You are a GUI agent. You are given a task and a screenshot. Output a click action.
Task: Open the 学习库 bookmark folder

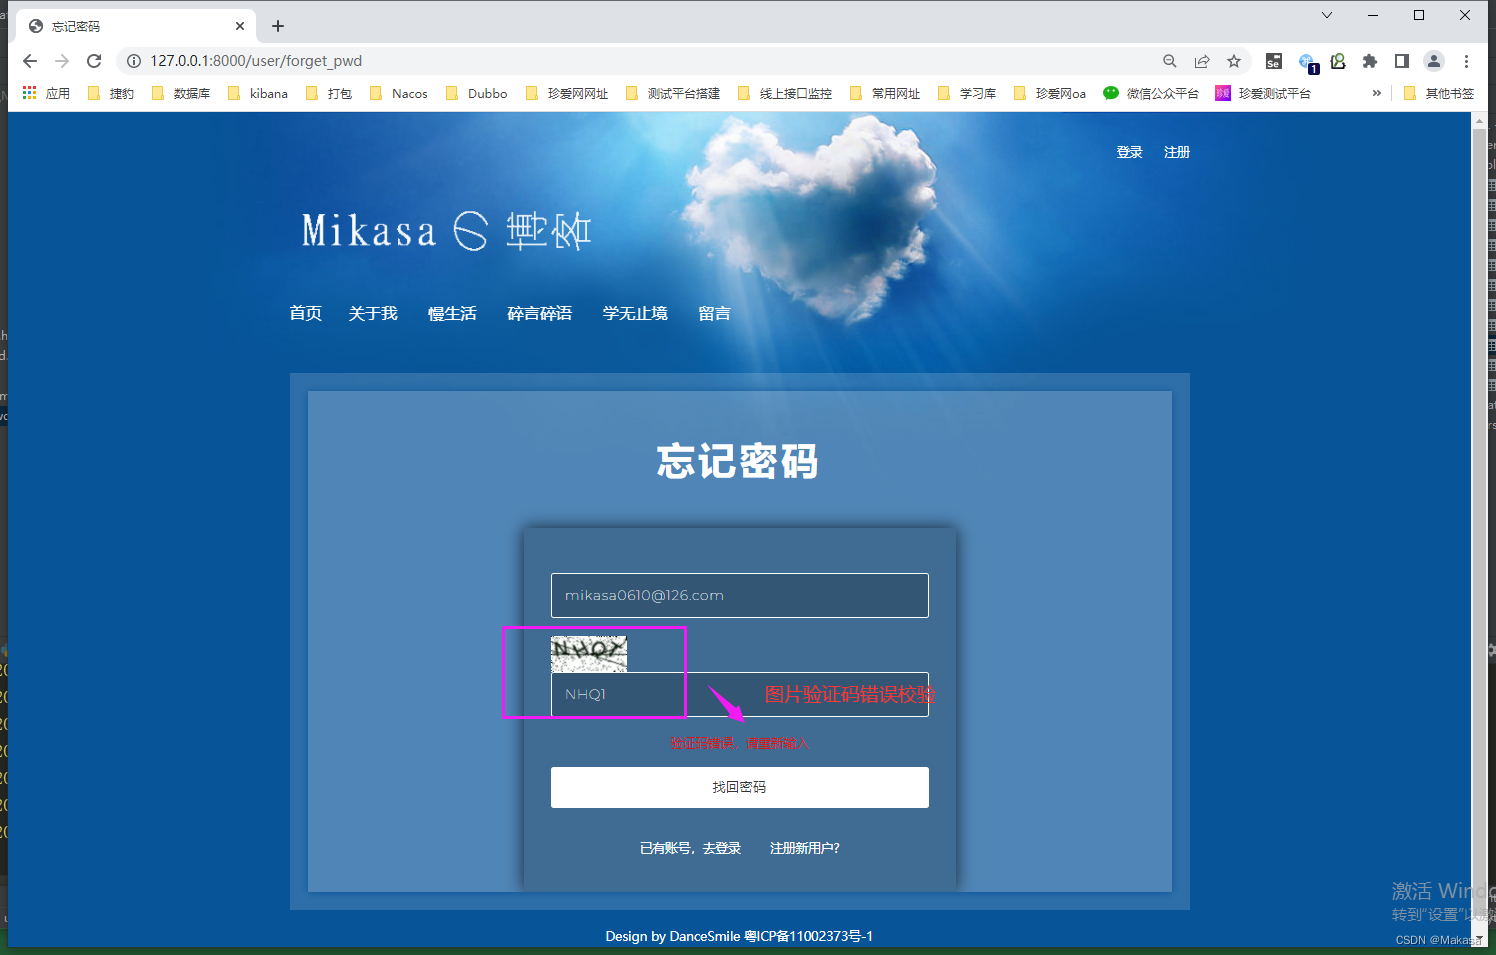pos(967,93)
